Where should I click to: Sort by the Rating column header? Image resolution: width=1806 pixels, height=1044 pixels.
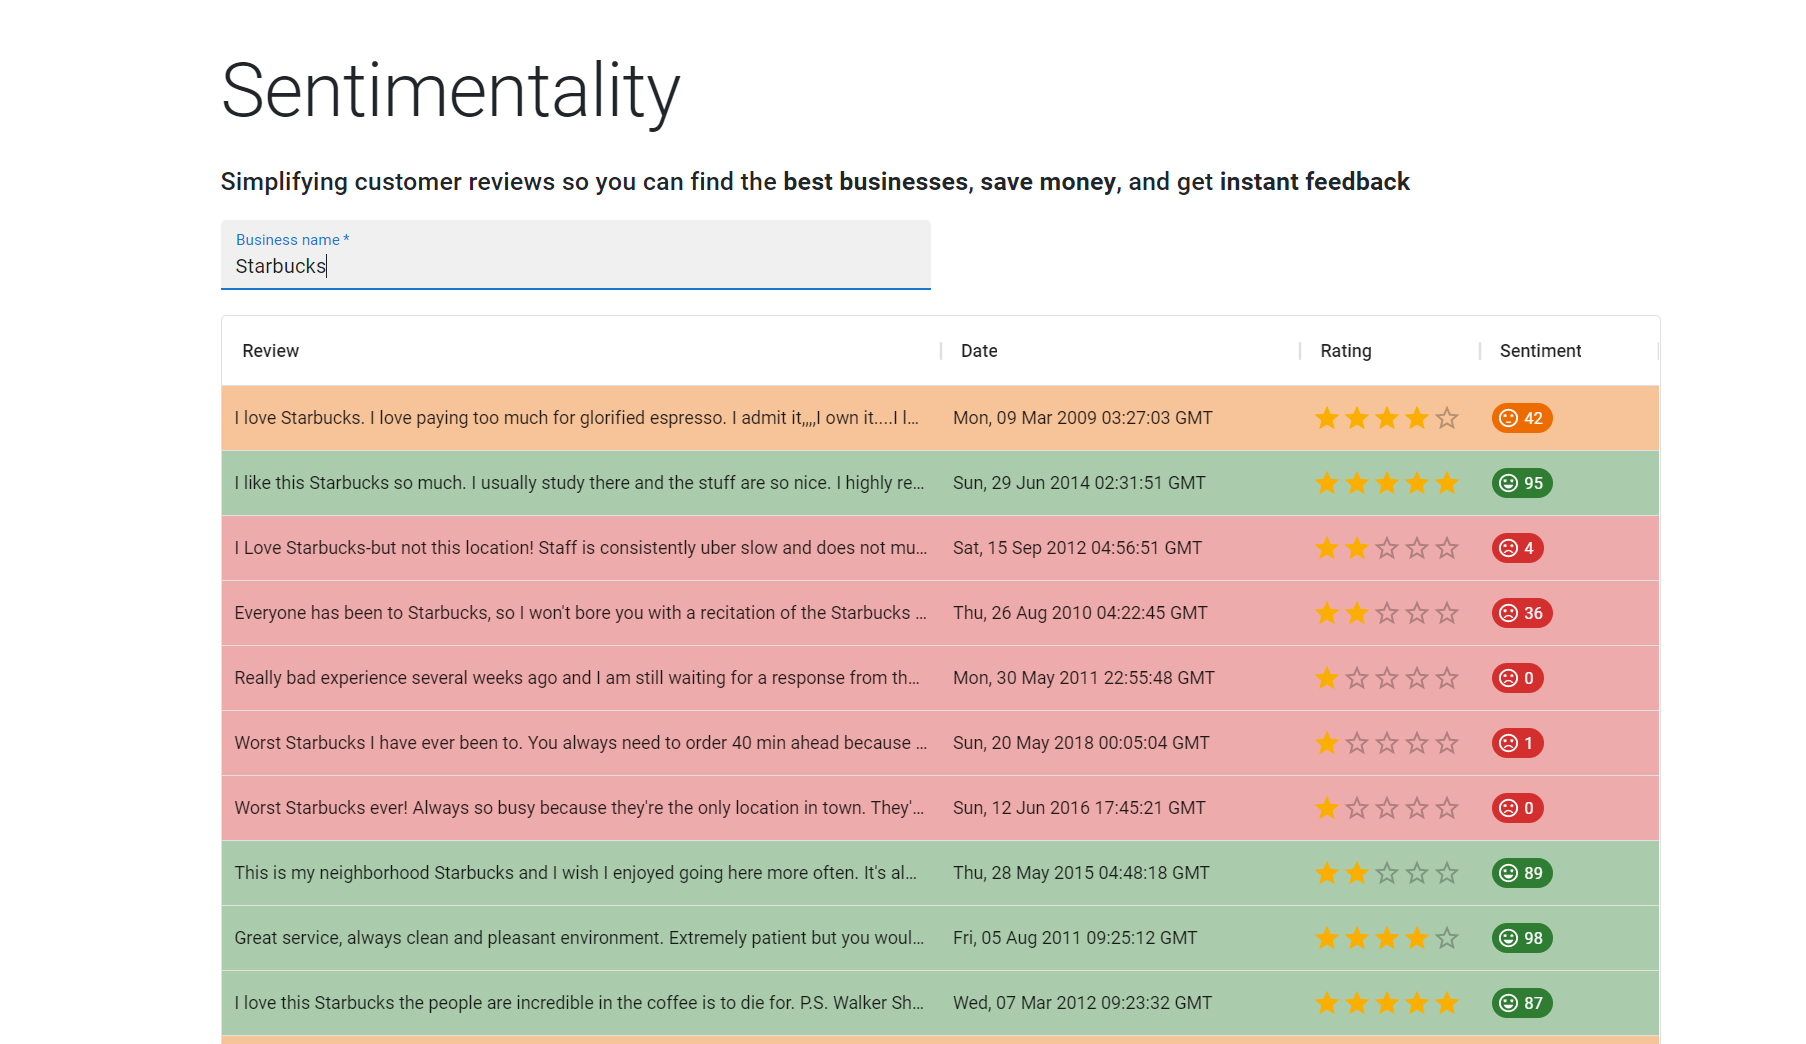point(1345,351)
